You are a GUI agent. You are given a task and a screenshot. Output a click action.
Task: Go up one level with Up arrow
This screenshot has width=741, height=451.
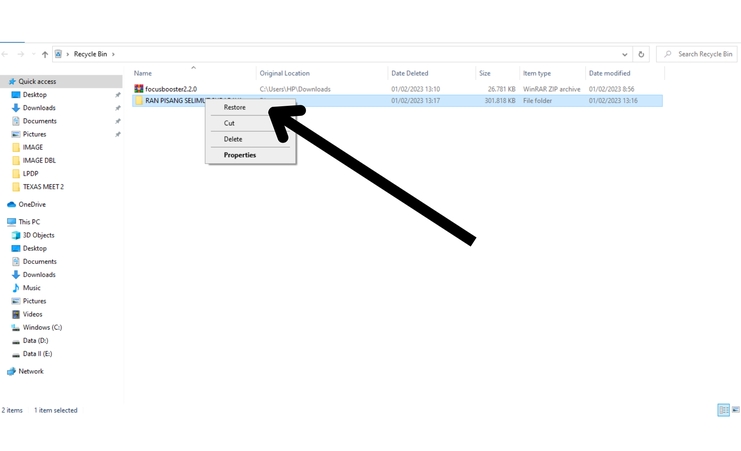pos(45,54)
